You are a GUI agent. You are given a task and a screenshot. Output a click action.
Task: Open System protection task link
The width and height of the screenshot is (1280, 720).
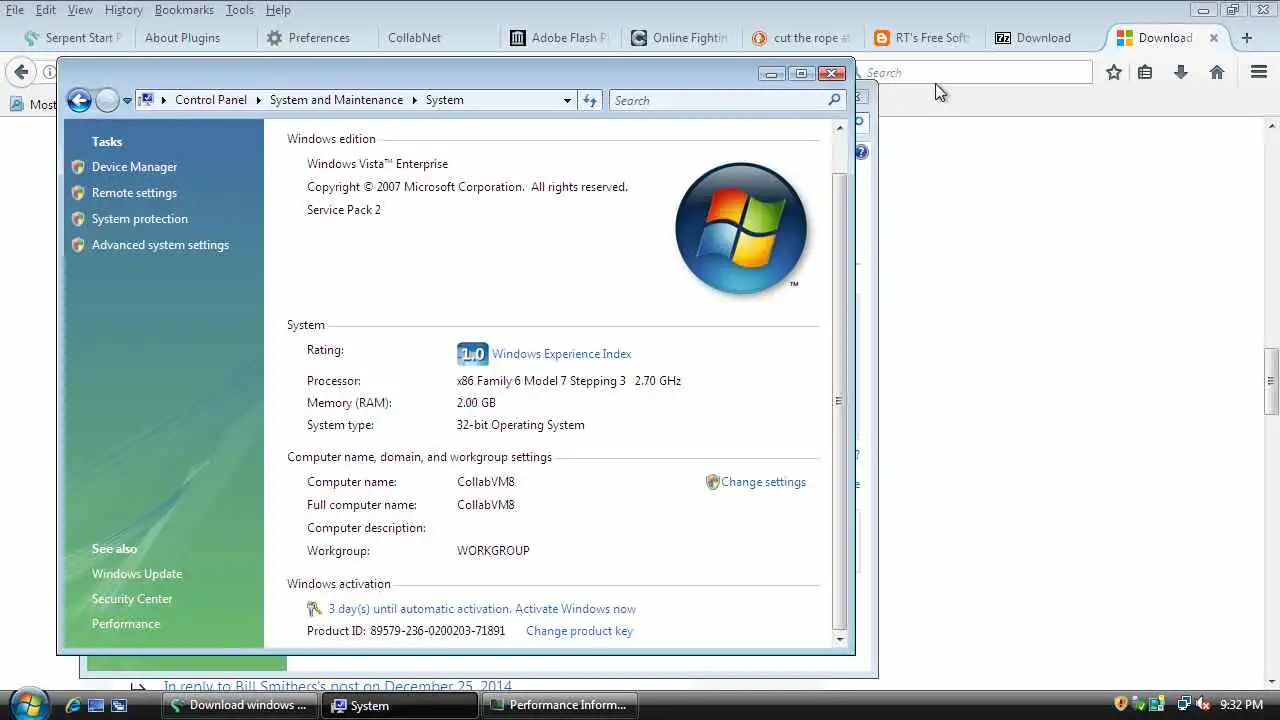(x=140, y=219)
